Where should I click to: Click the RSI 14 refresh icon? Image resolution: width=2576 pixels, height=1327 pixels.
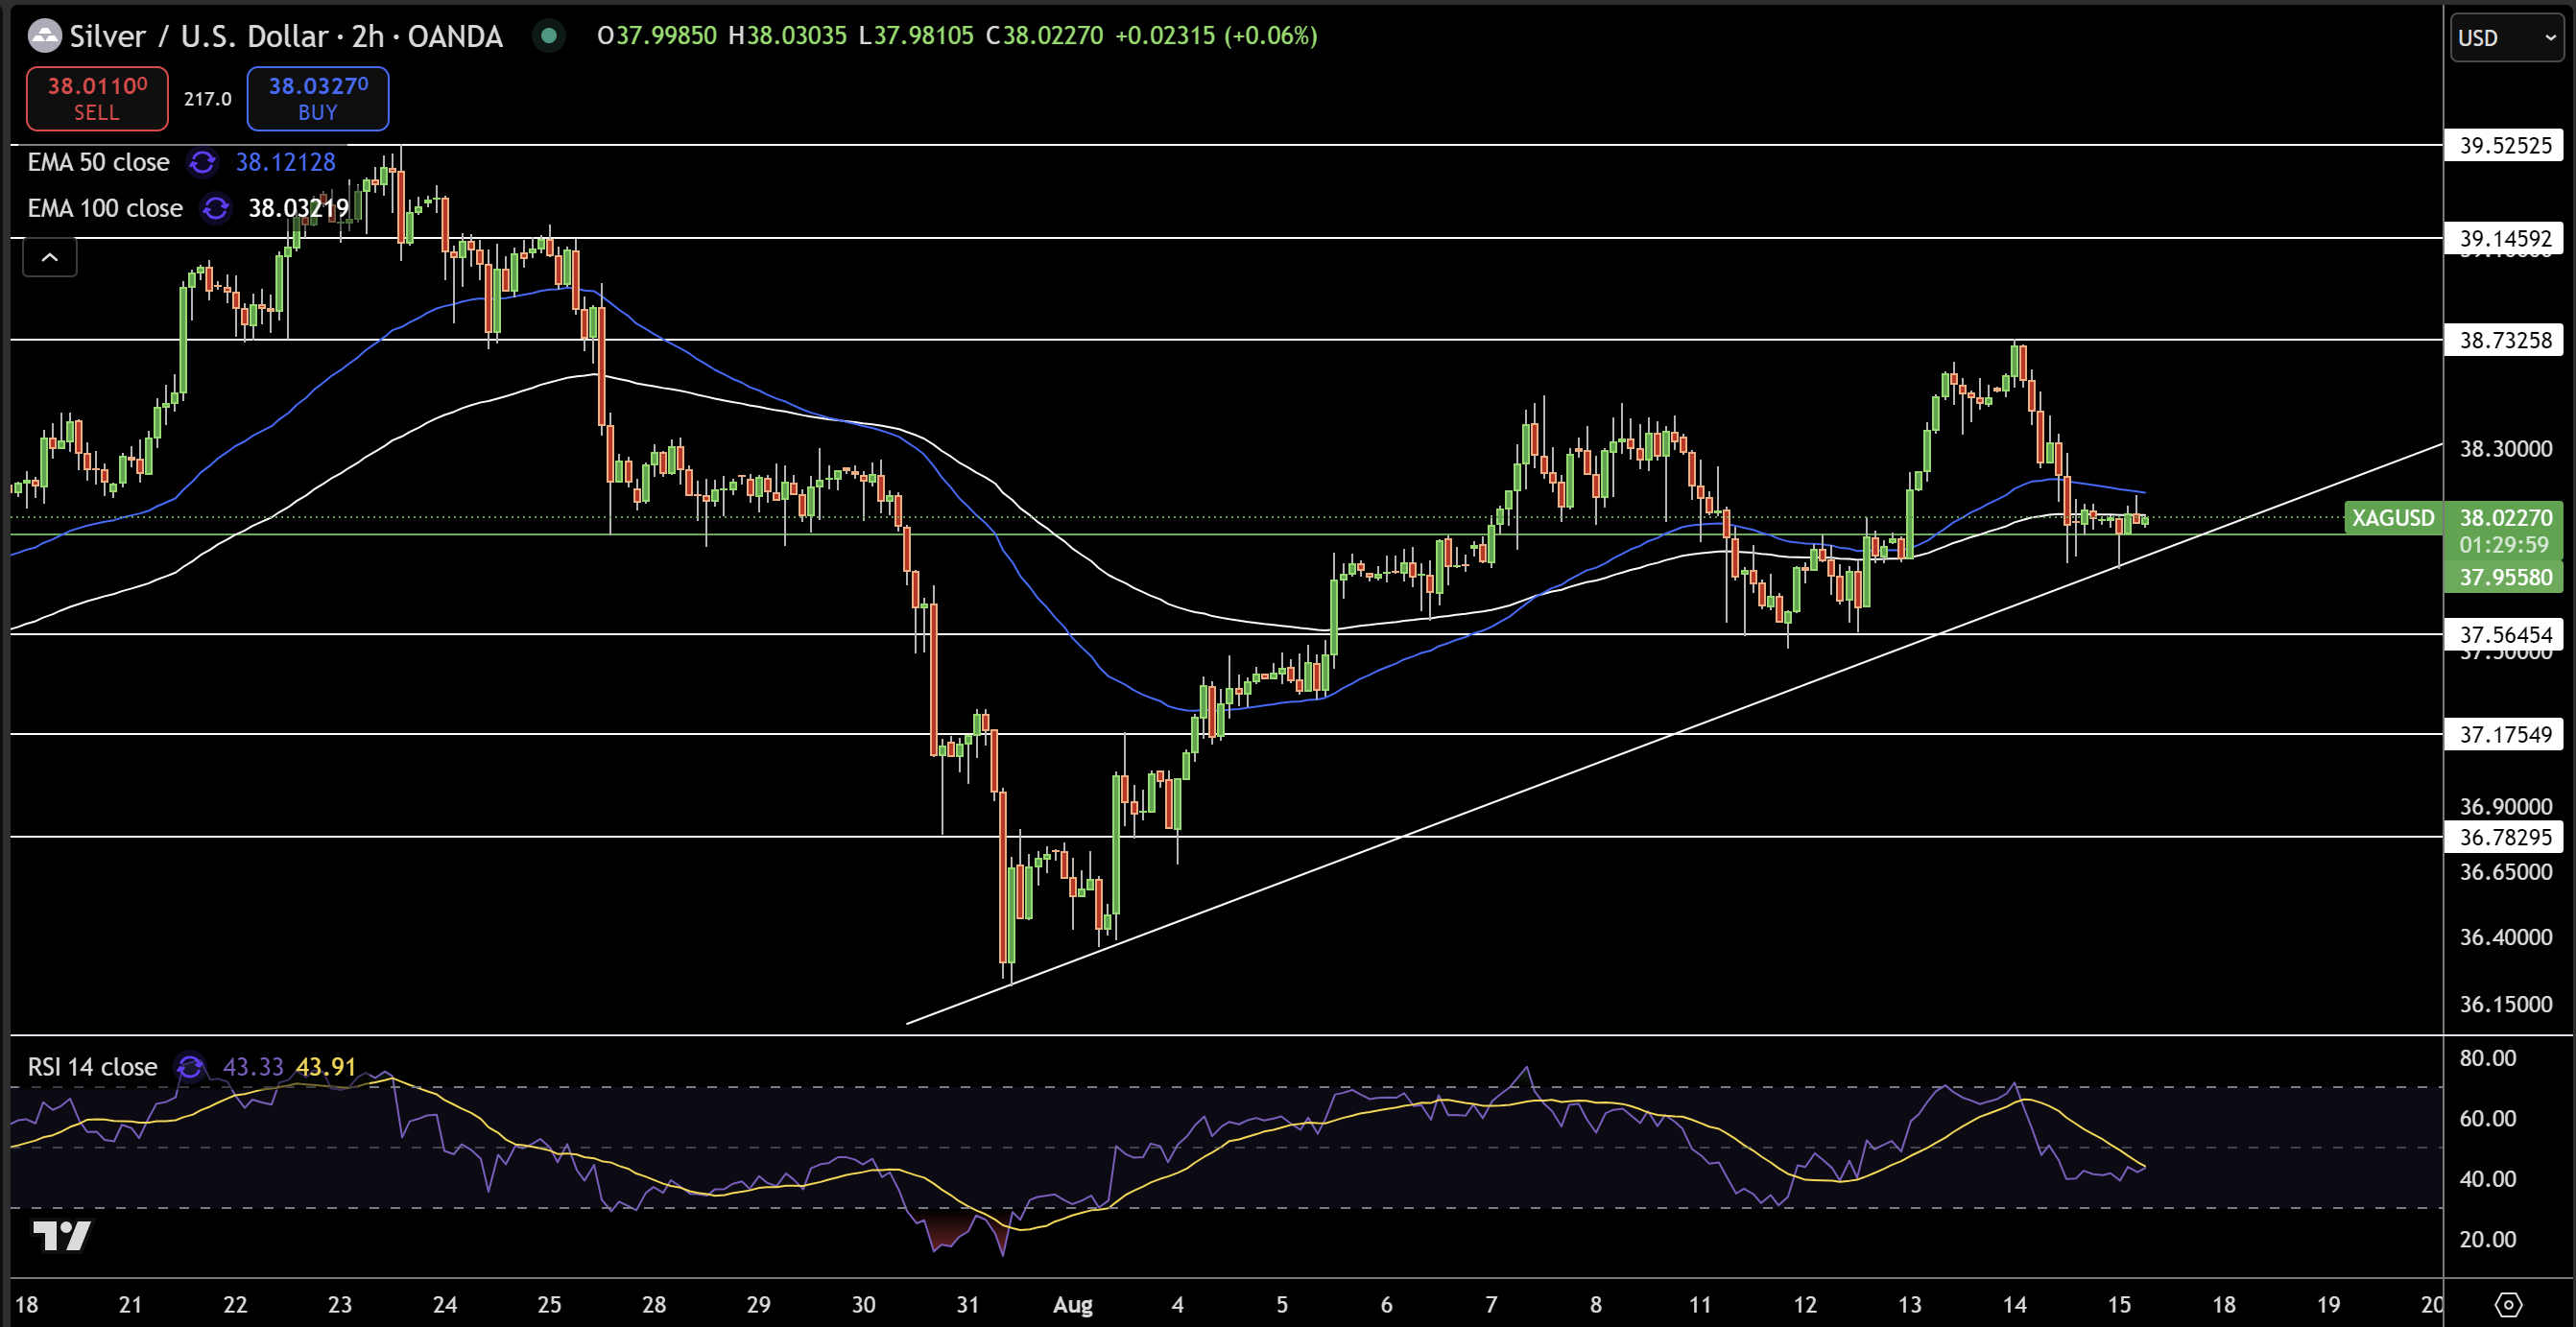(x=190, y=1067)
